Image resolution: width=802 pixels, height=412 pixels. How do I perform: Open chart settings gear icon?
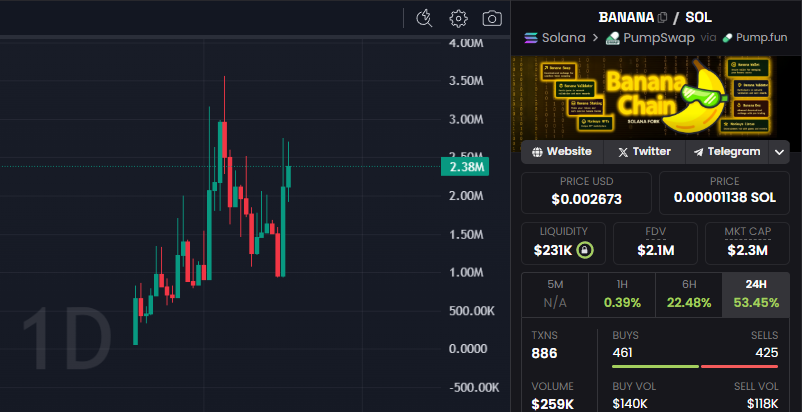click(x=458, y=18)
